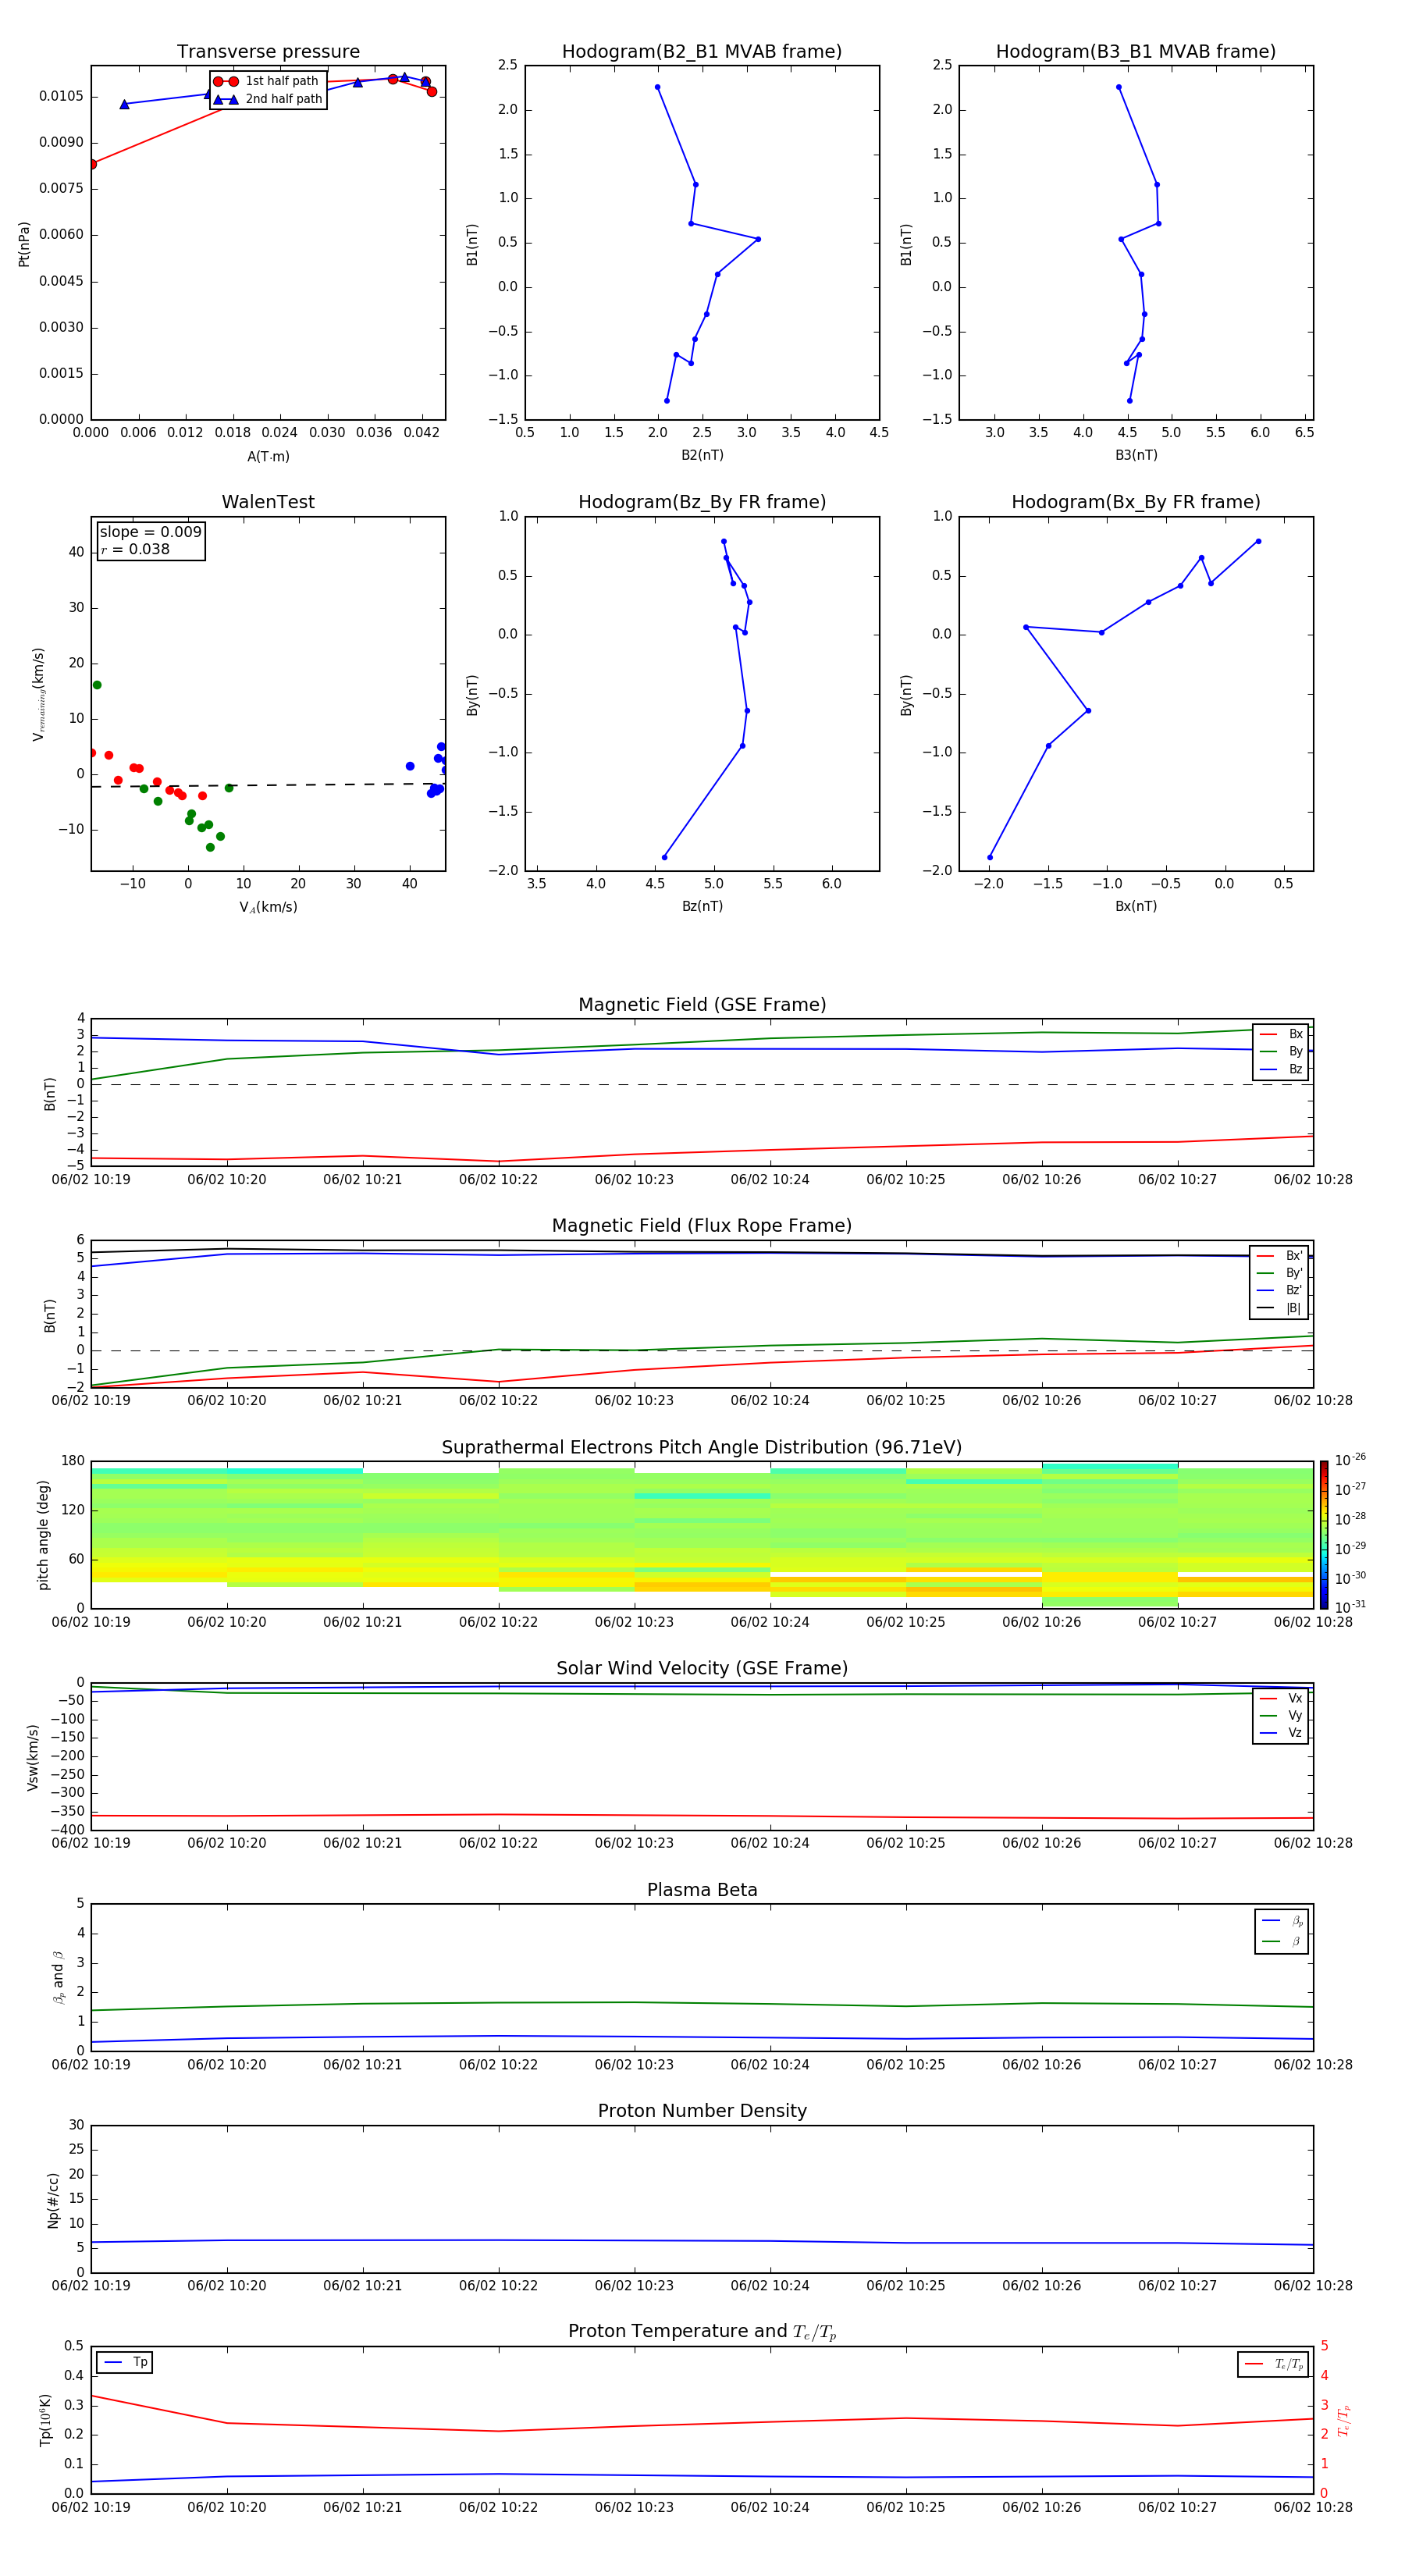Click the 'βp and β' y-axis label
1405x2576 pixels.
(58, 1977)
